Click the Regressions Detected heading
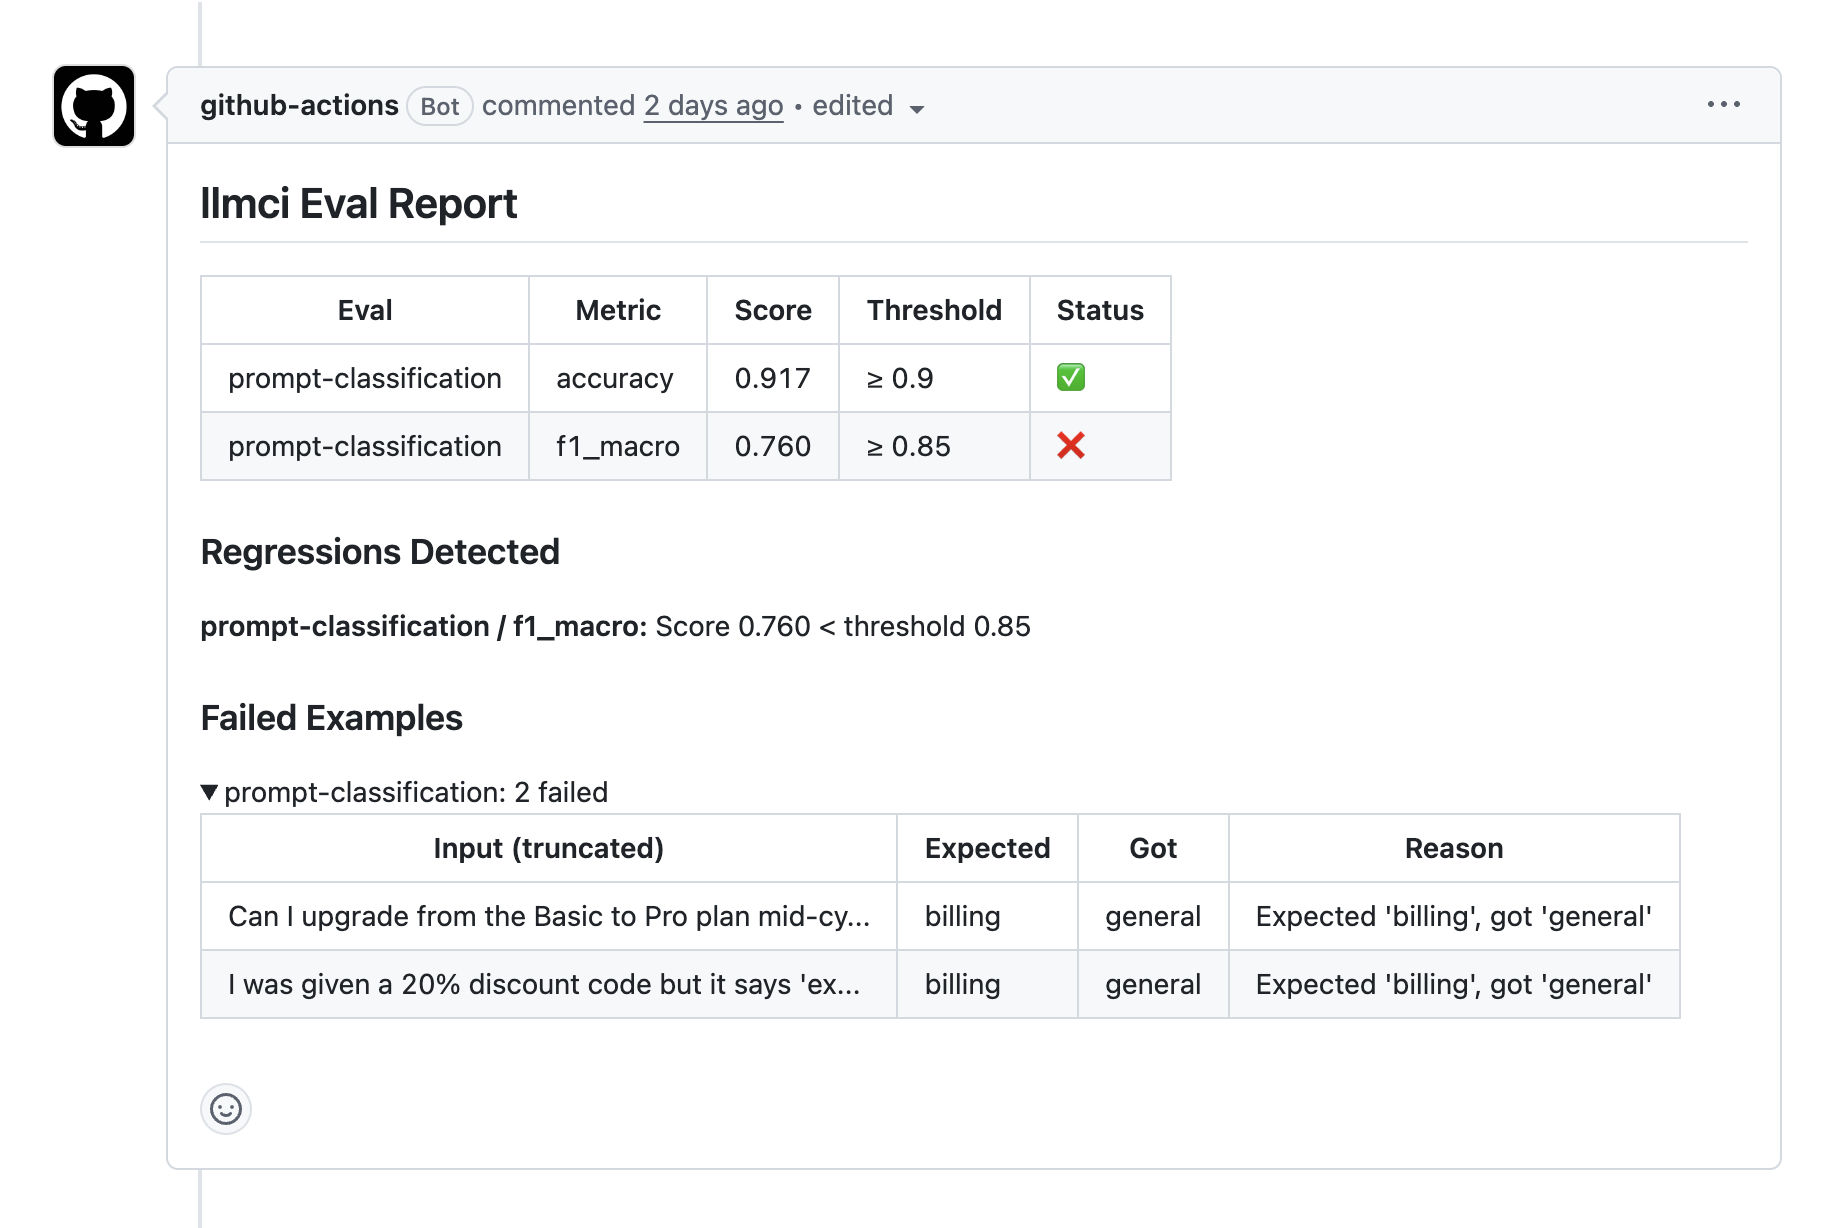The width and height of the screenshot is (1838, 1228). pyautogui.click(x=380, y=552)
